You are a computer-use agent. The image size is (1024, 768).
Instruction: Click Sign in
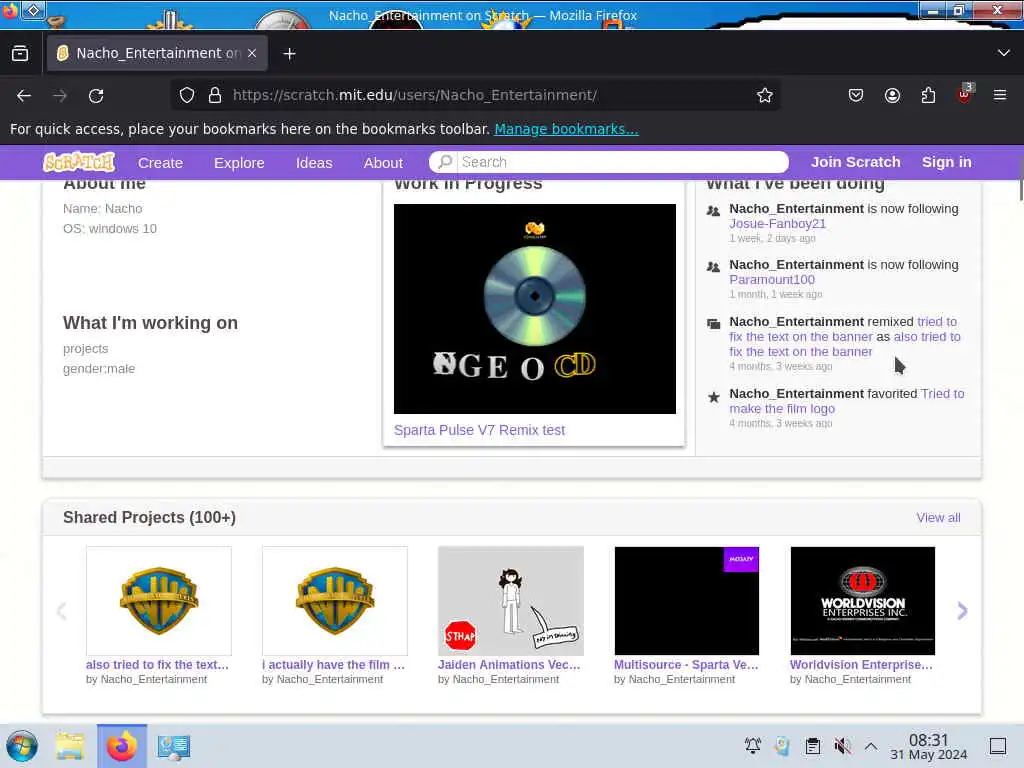tap(946, 162)
